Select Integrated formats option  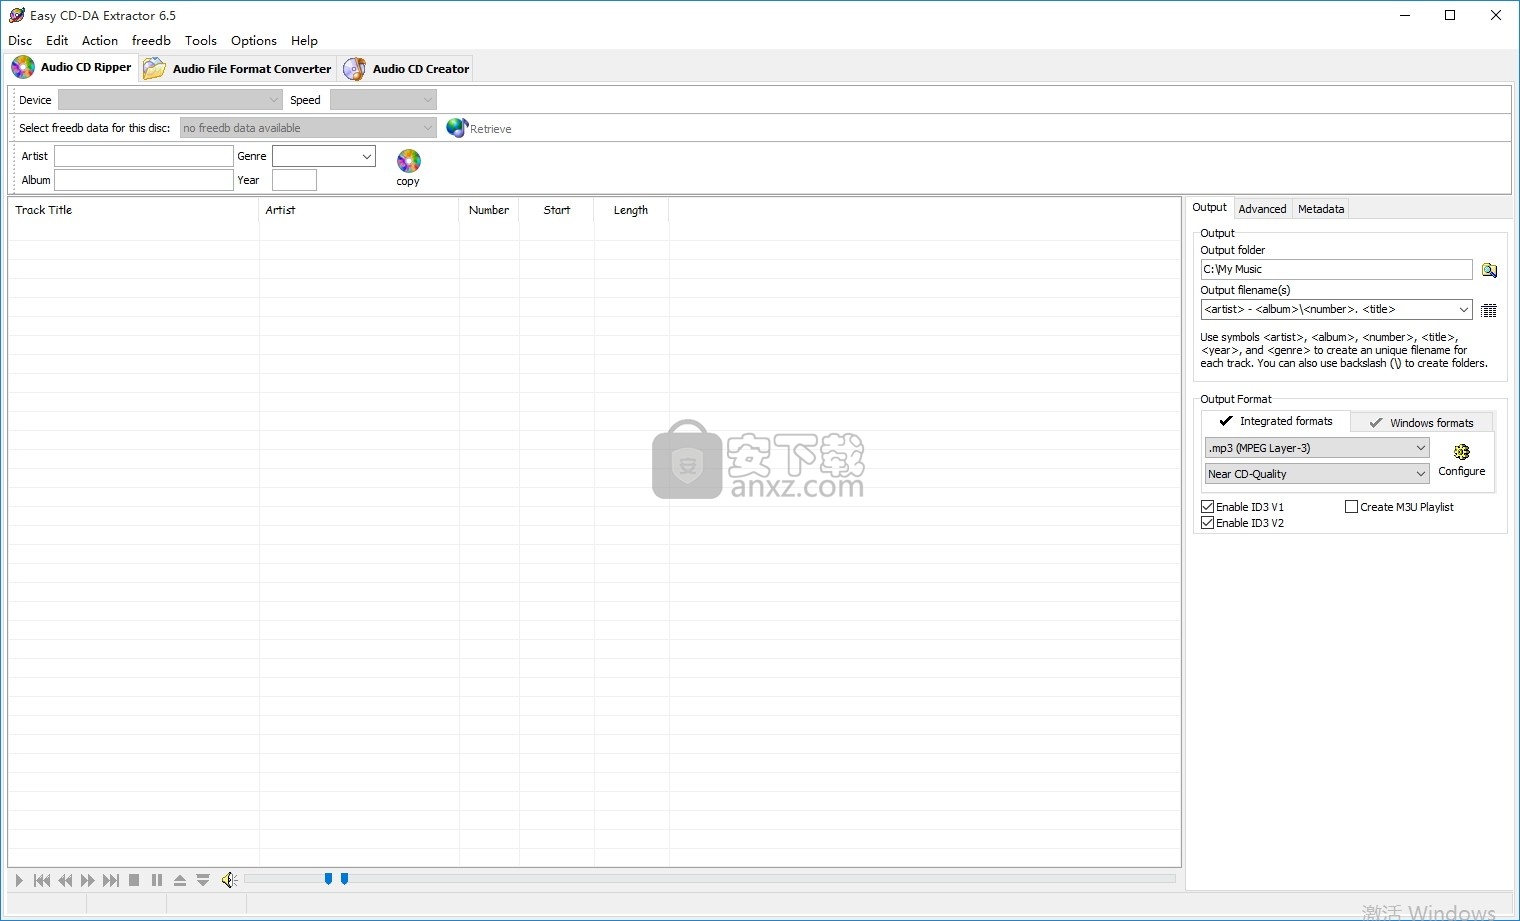[1276, 421]
